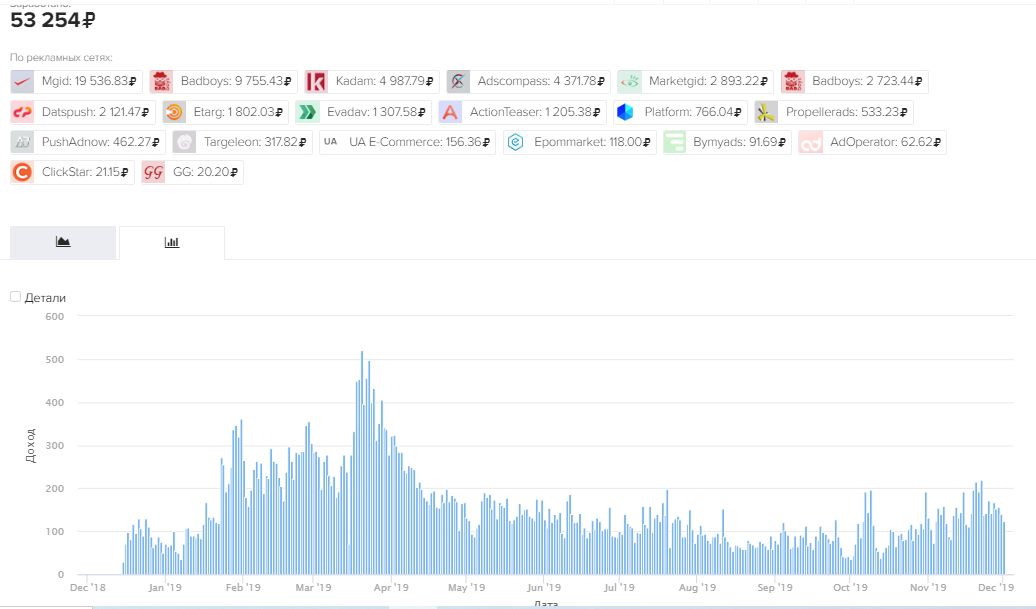This screenshot has width=1036, height=609.
Task: Click the Dec '18 date label
Action: coord(88,587)
